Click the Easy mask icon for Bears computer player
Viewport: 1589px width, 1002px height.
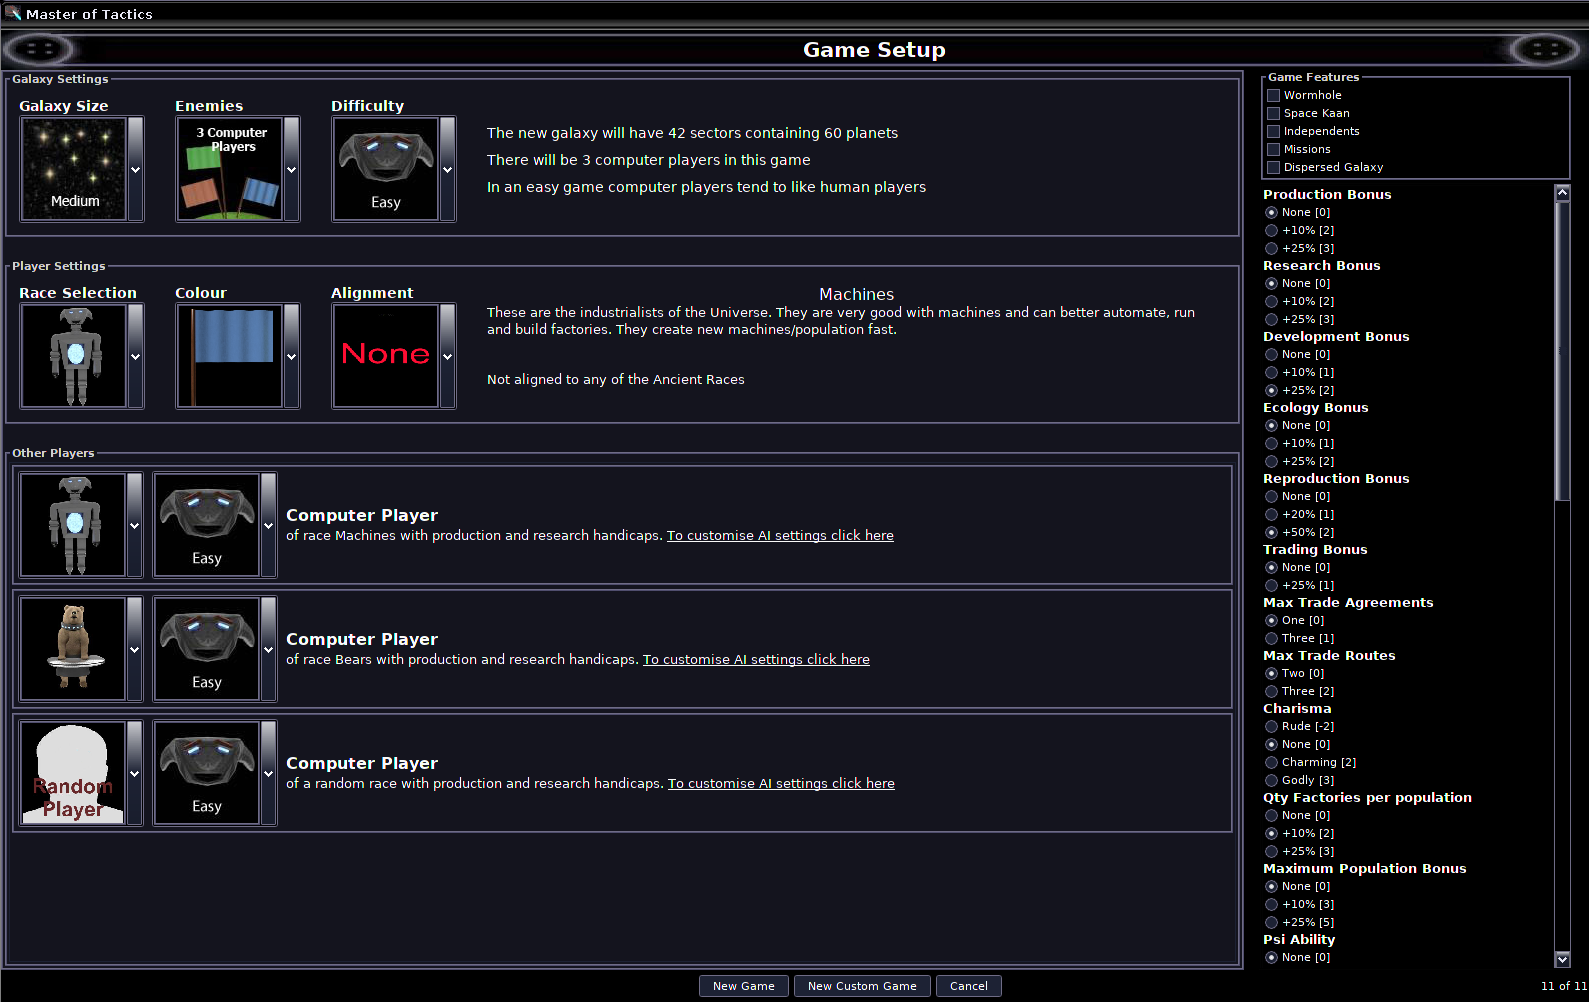click(x=207, y=649)
